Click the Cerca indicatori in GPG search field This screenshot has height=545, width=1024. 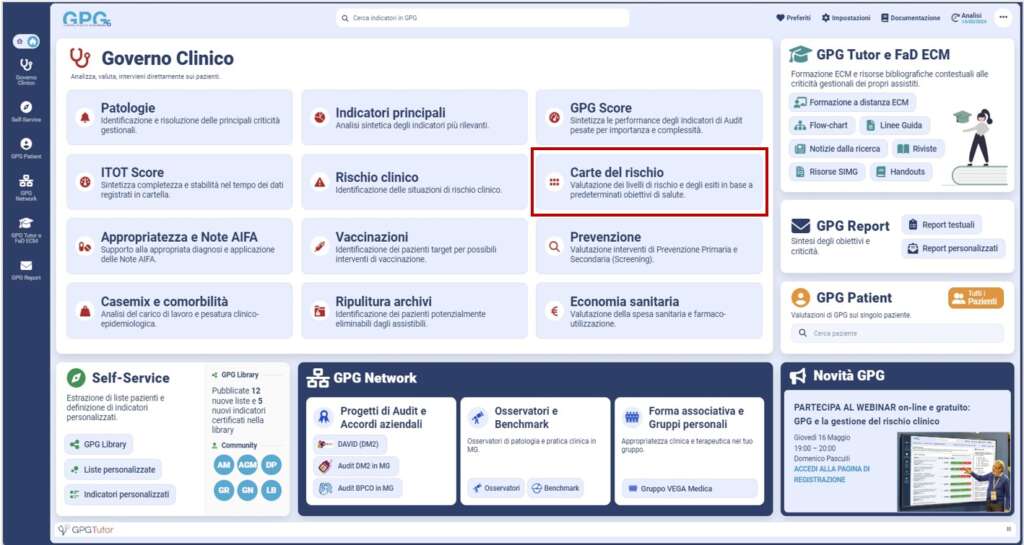point(483,18)
